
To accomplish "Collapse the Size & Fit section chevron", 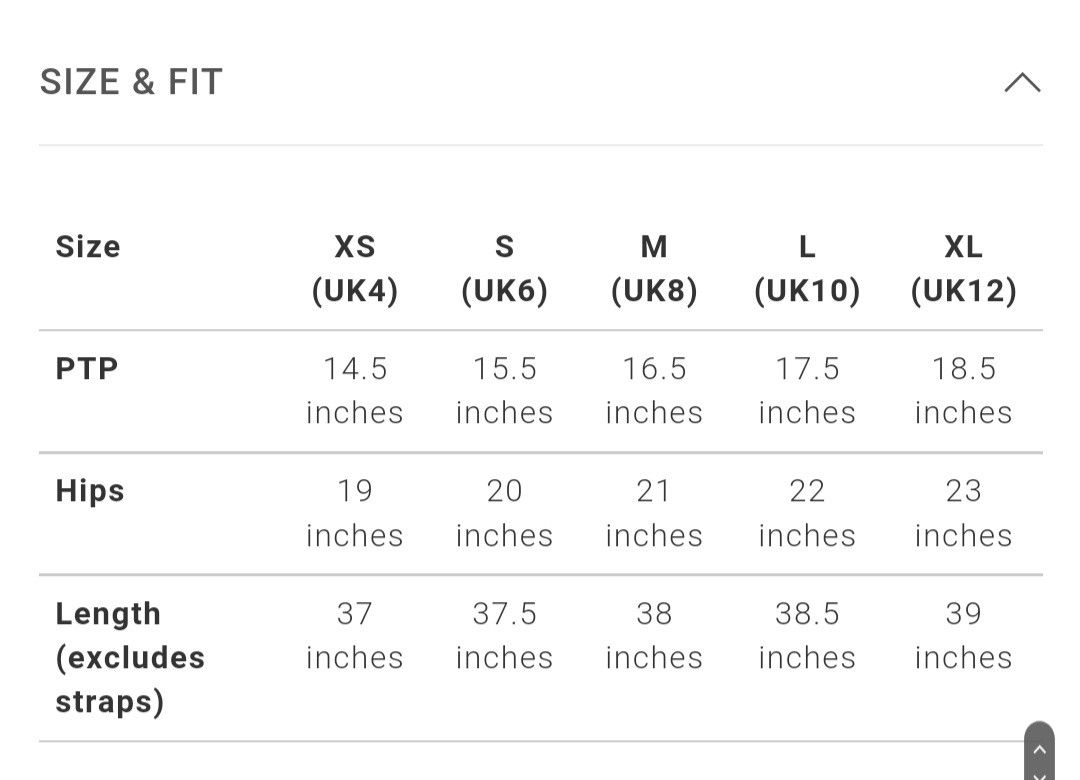I will coord(1022,83).
